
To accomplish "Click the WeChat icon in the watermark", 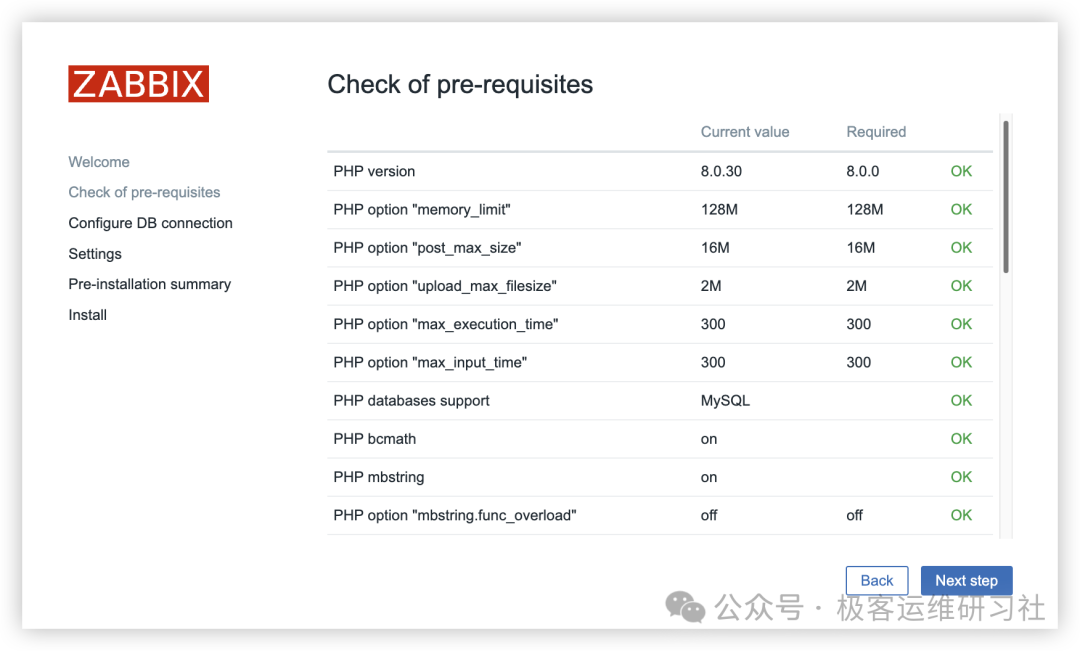I will [685, 606].
